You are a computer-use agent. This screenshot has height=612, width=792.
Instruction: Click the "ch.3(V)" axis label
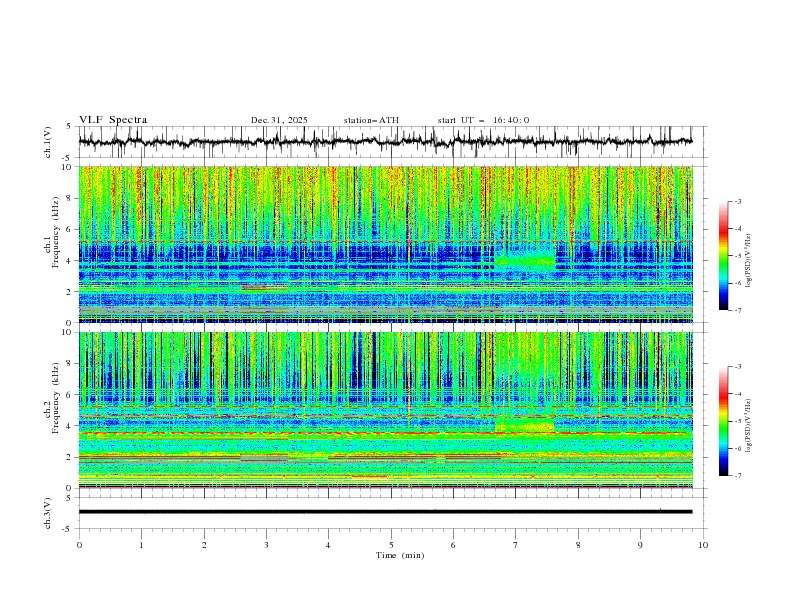[48, 513]
